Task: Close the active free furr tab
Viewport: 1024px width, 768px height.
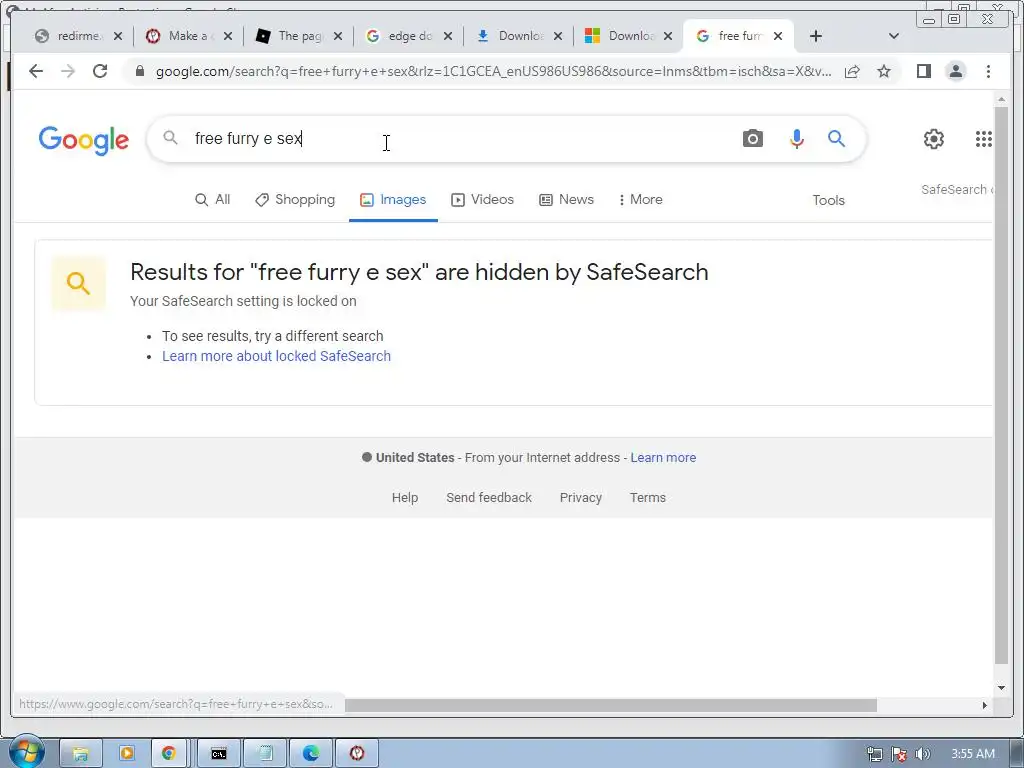Action: pos(778,36)
